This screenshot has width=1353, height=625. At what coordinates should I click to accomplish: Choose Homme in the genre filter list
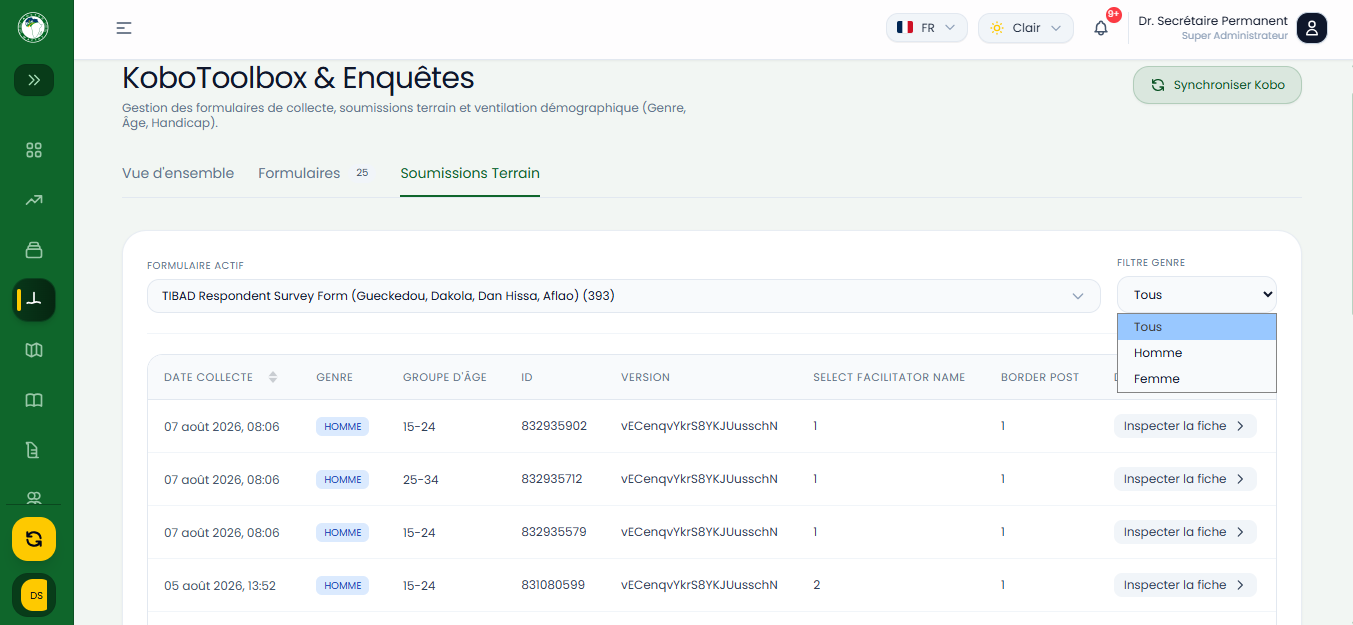1197,353
